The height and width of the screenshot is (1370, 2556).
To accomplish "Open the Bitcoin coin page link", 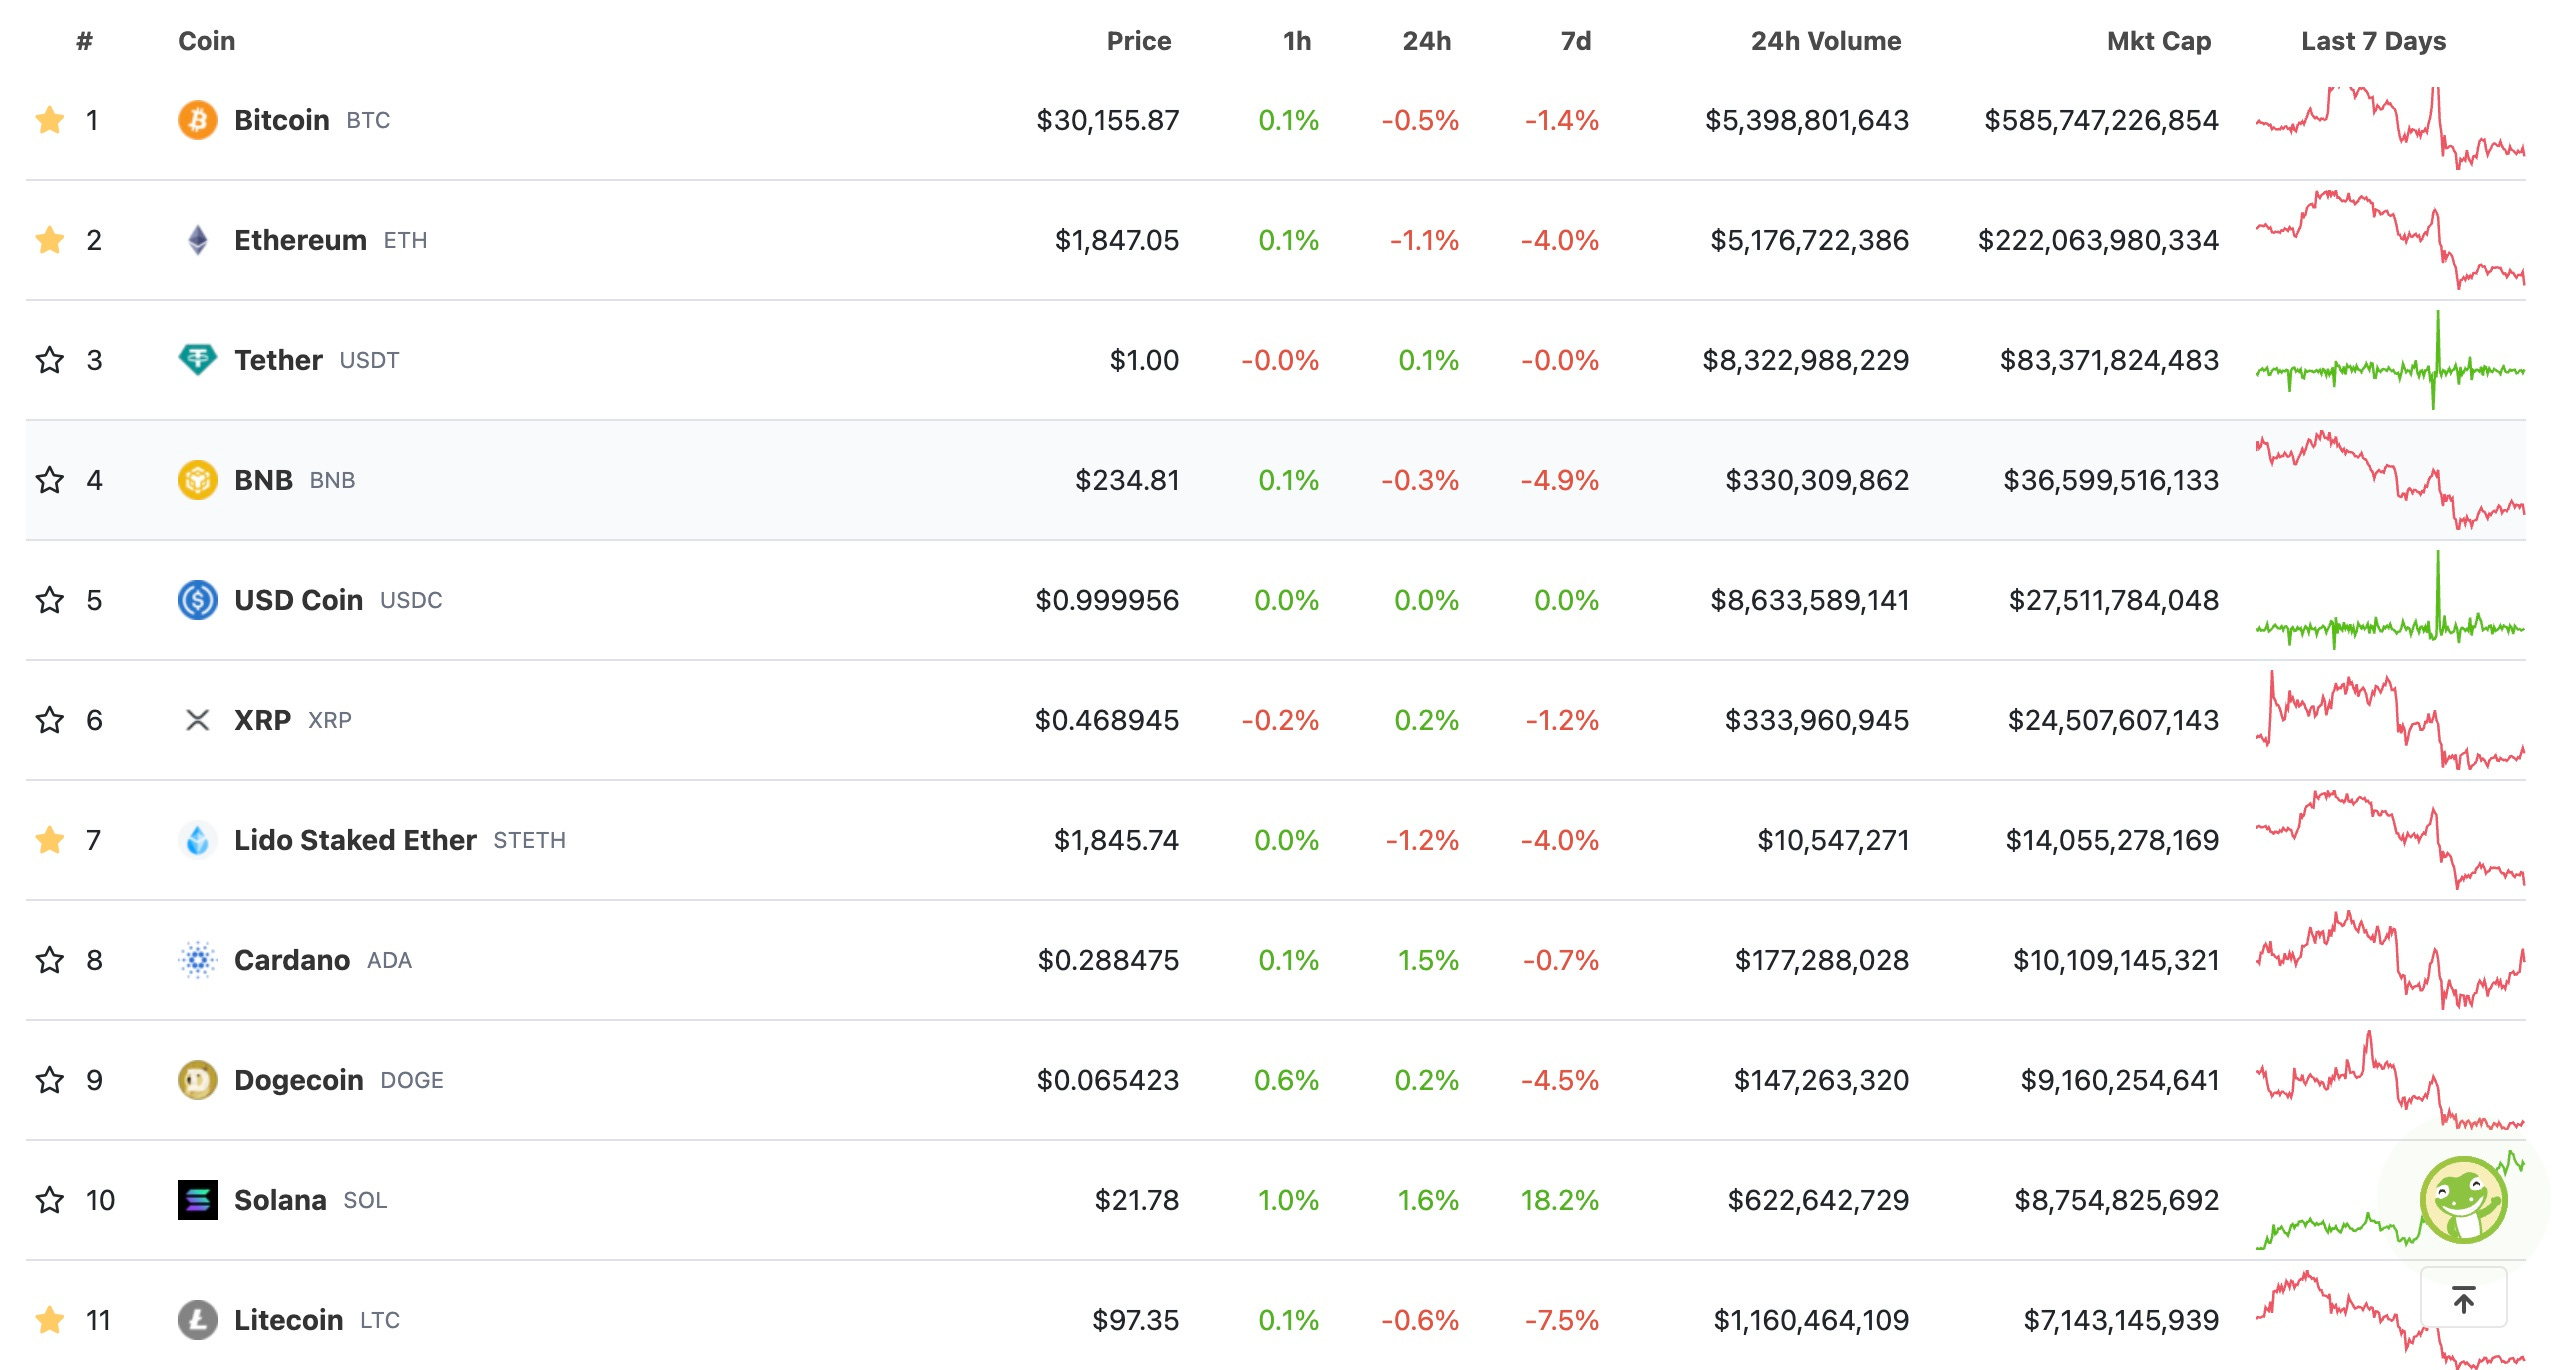I will [x=281, y=120].
